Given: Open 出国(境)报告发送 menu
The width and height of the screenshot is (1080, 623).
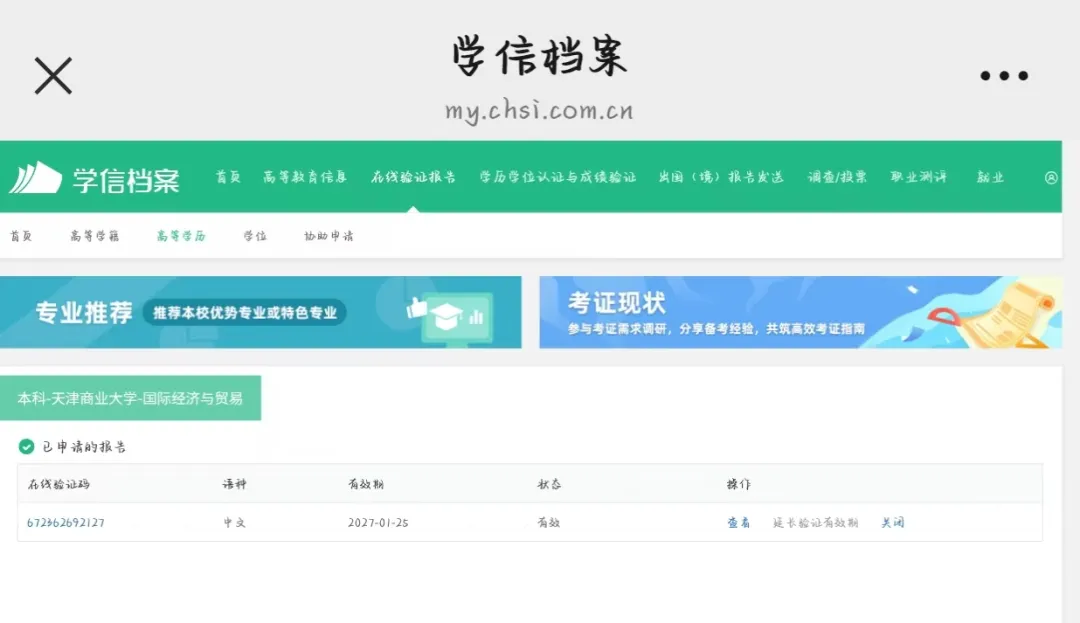Looking at the screenshot, I should pos(721,177).
